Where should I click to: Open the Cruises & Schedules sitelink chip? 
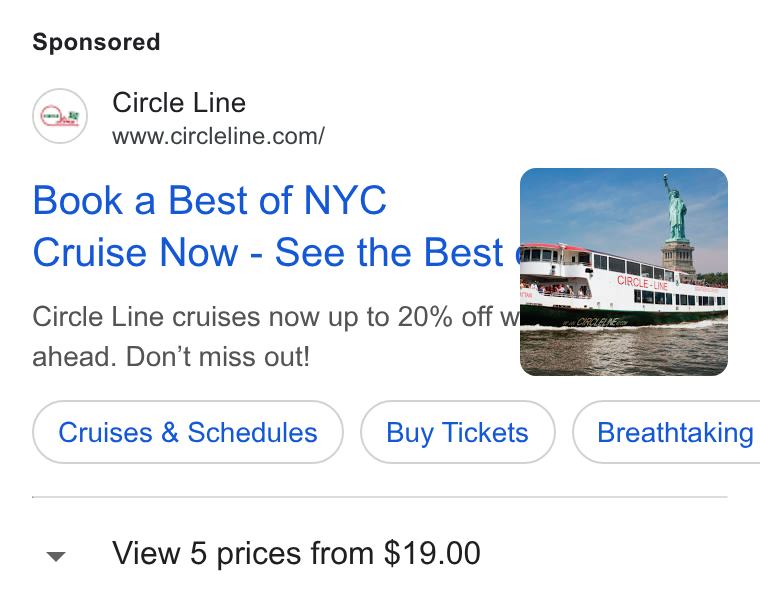(x=188, y=432)
